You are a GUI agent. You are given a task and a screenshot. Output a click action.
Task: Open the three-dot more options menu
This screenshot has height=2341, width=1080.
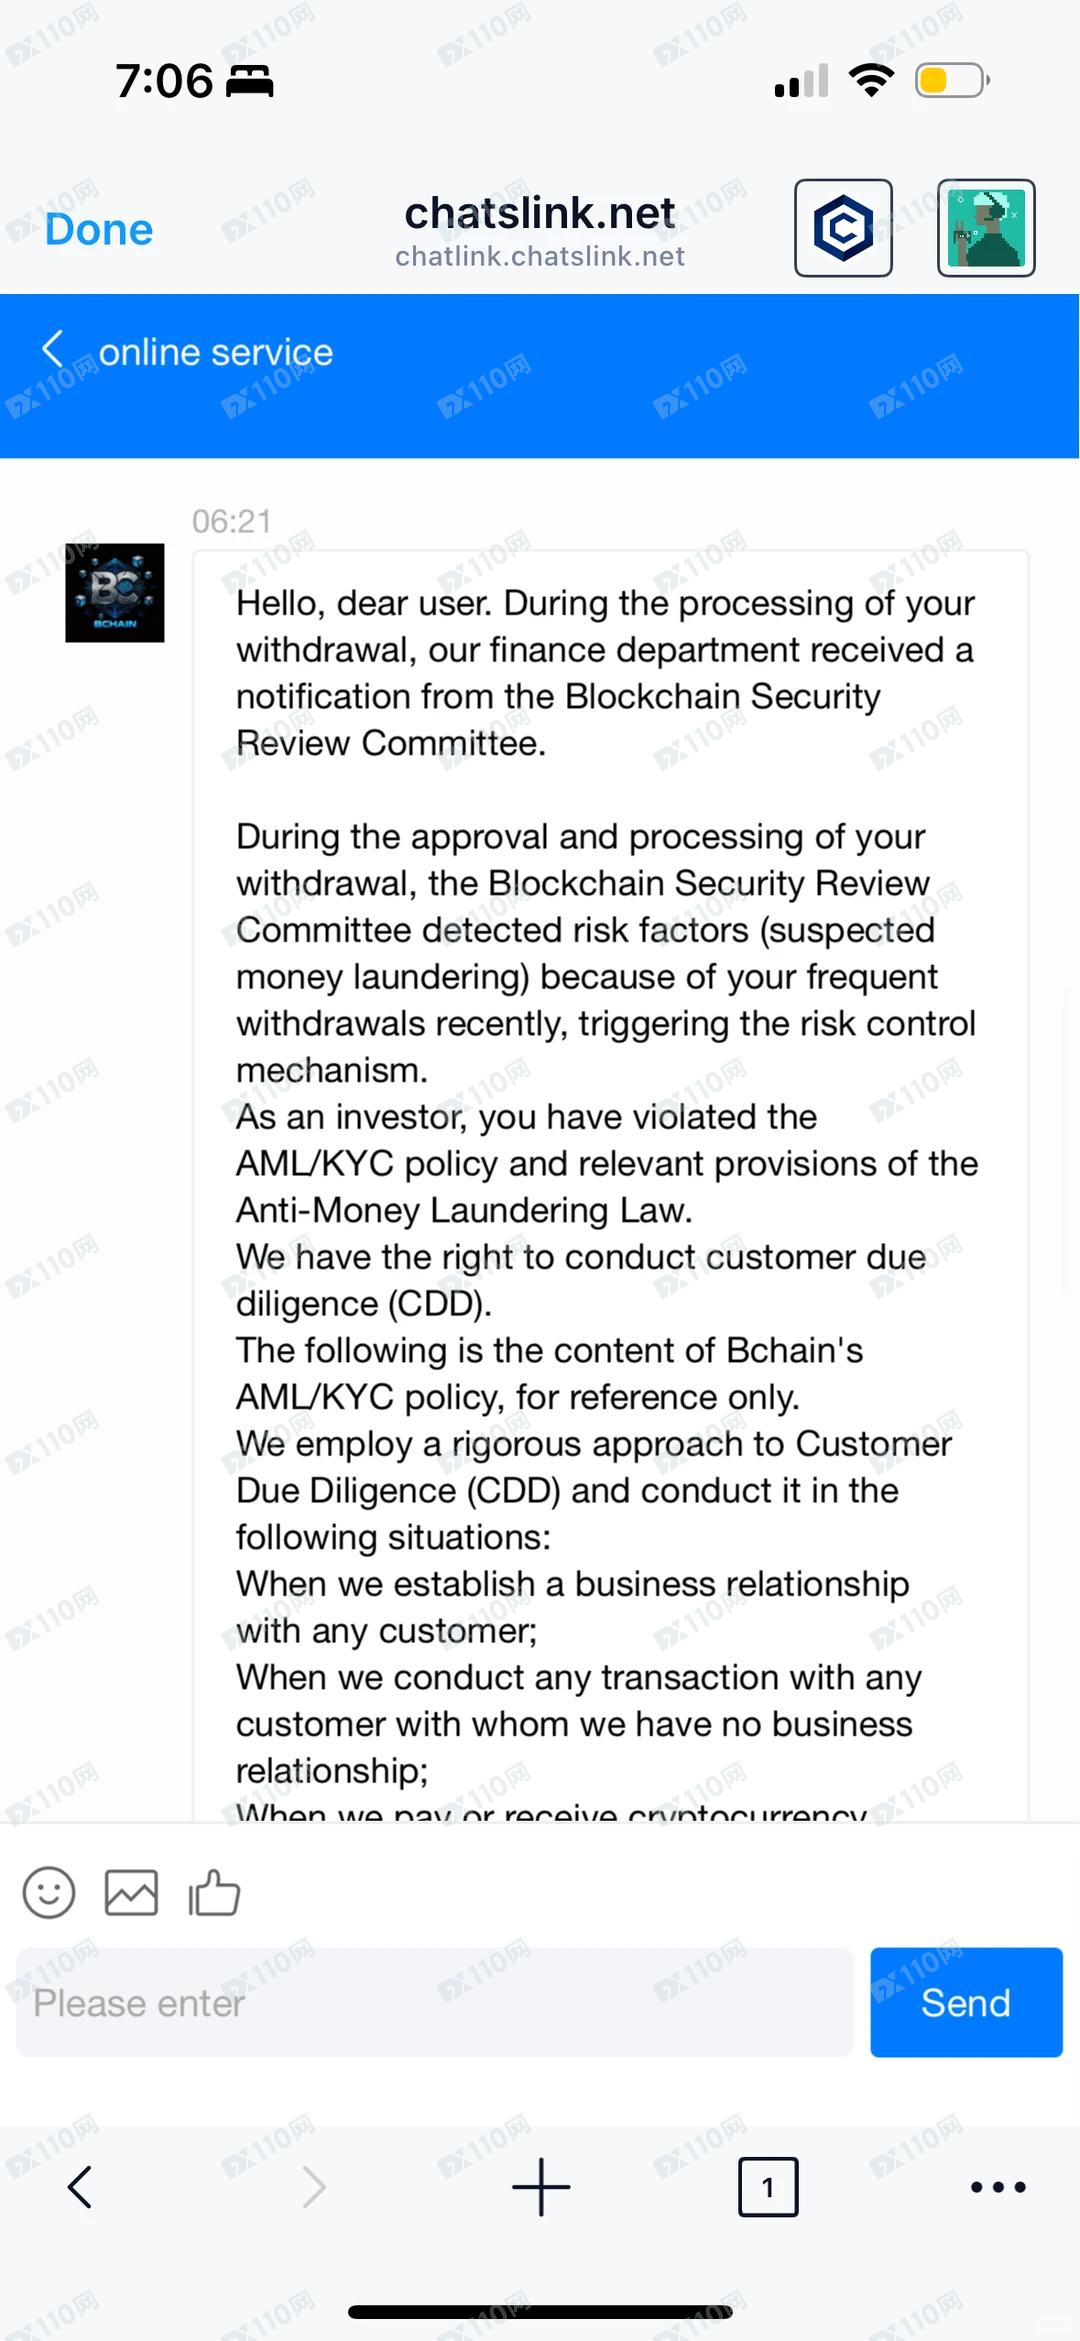[x=998, y=2187]
